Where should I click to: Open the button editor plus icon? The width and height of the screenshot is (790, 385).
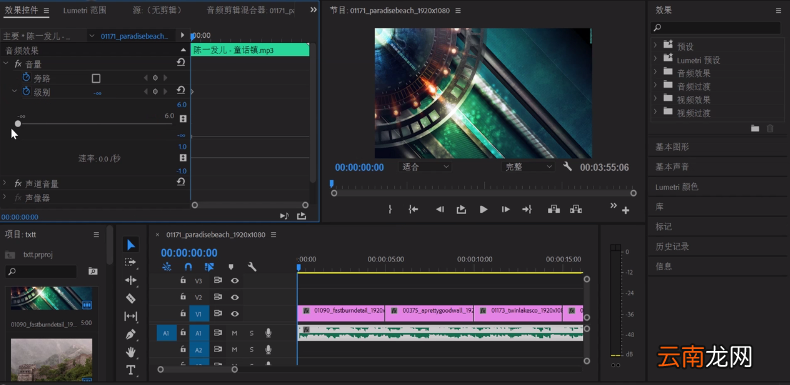tap(625, 211)
